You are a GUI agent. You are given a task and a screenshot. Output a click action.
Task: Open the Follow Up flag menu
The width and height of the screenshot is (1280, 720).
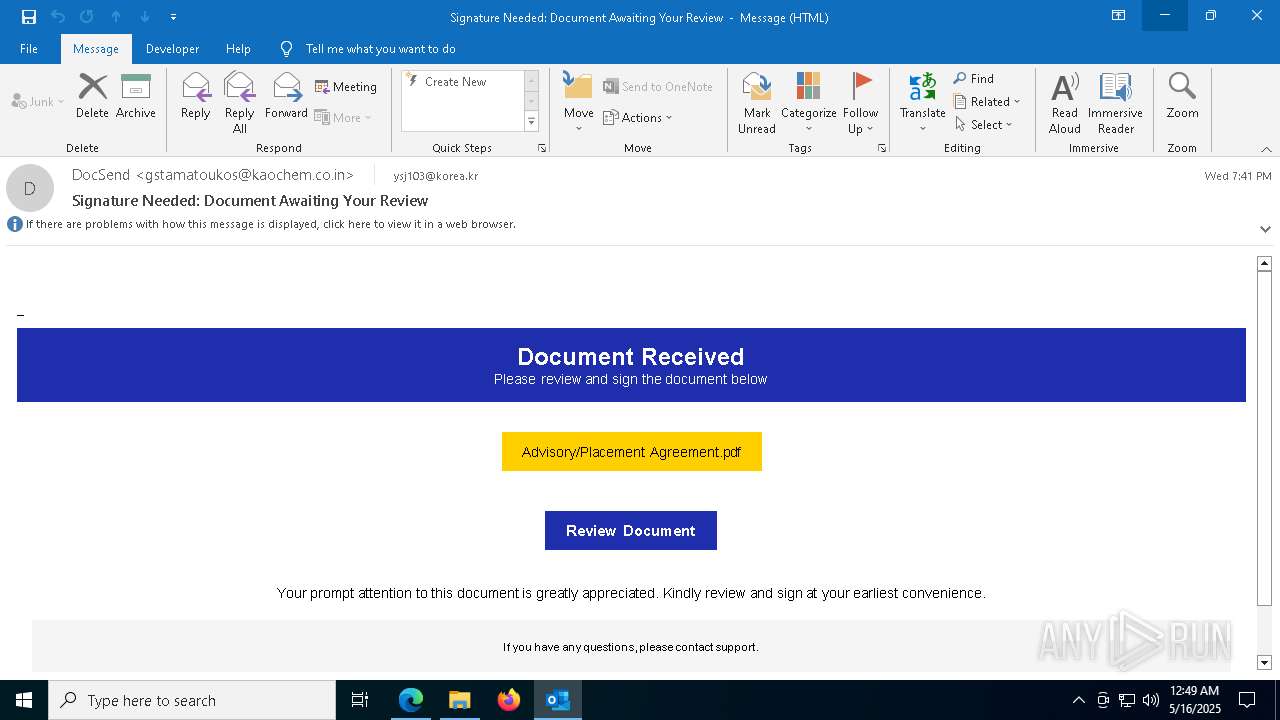pos(860,102)
